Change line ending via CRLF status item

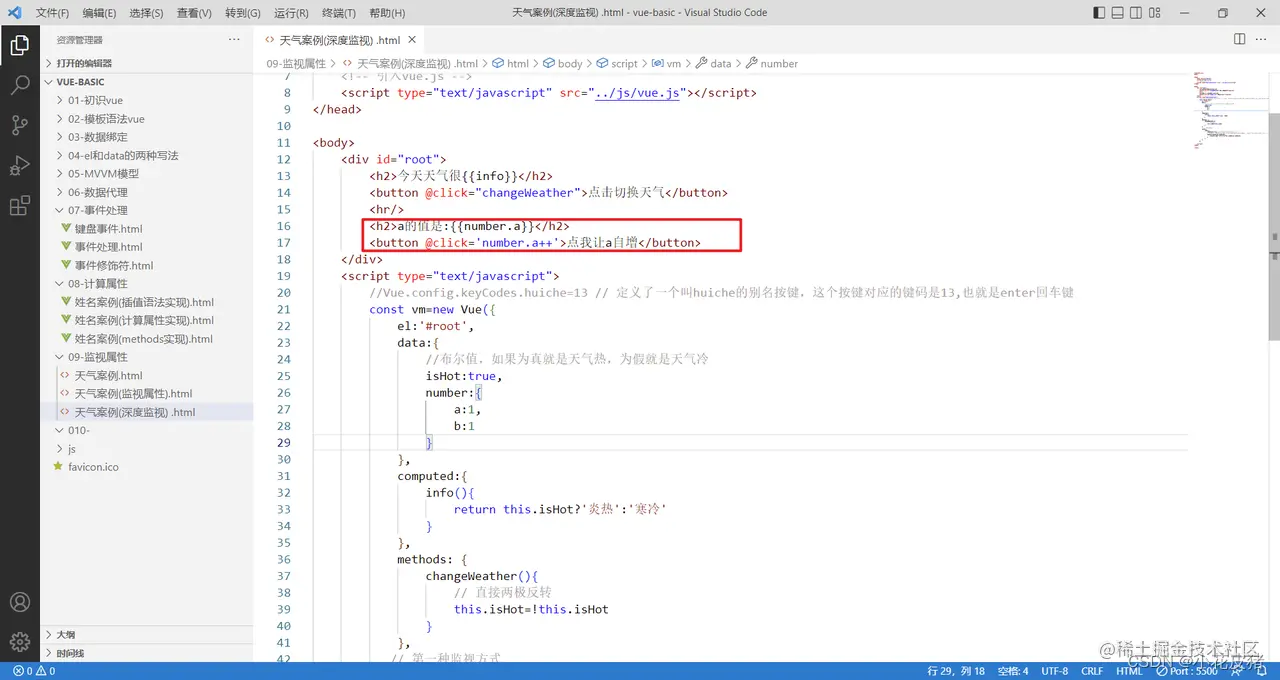pyautogui.click(x=1092, y=671)
